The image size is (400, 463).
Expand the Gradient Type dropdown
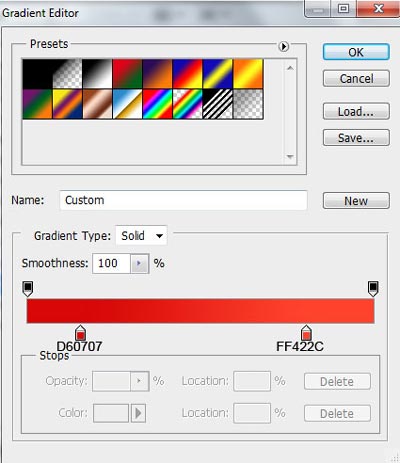click(141, 236)
